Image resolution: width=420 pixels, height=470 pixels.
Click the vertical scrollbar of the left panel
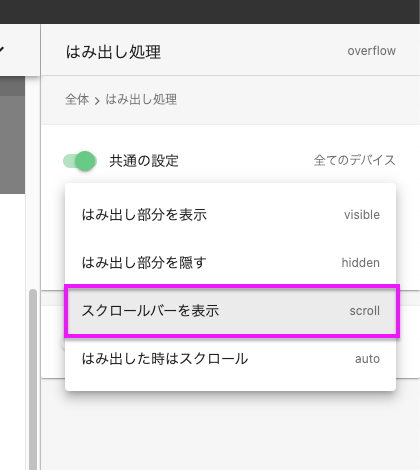click(33, 378)
